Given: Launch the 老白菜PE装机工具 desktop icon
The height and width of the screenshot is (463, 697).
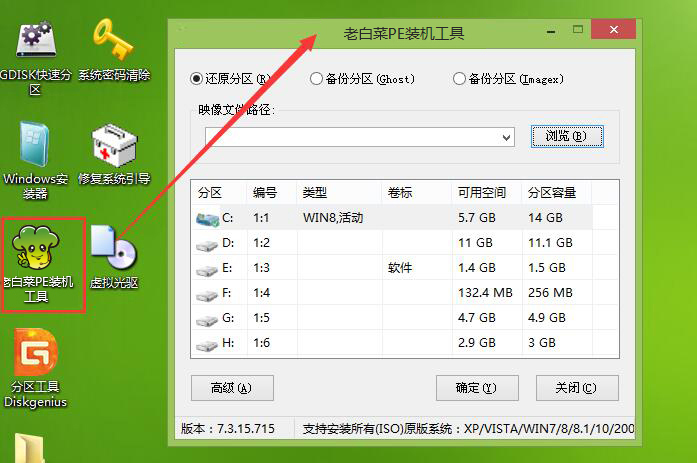Looking at the screenshot, I should click(36, 265).
